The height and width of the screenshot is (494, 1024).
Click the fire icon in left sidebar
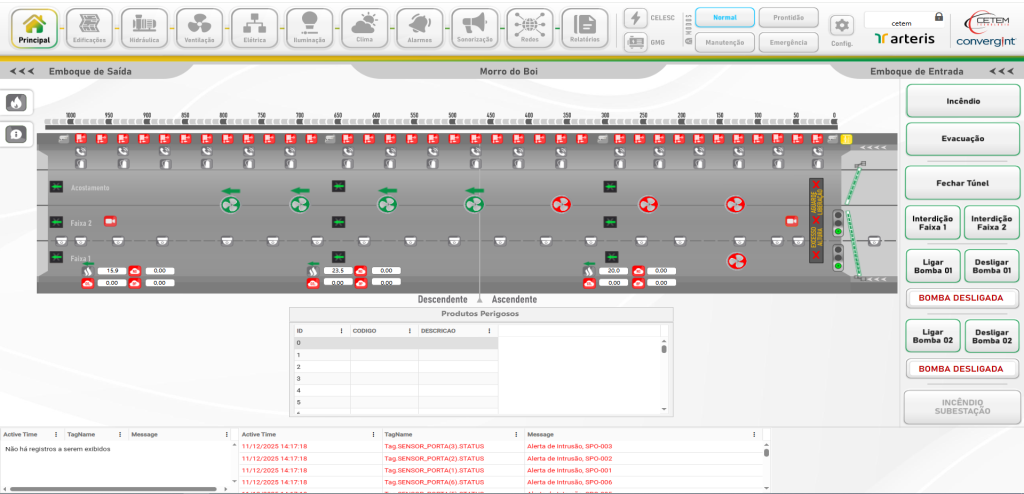[x=17, y=103]
